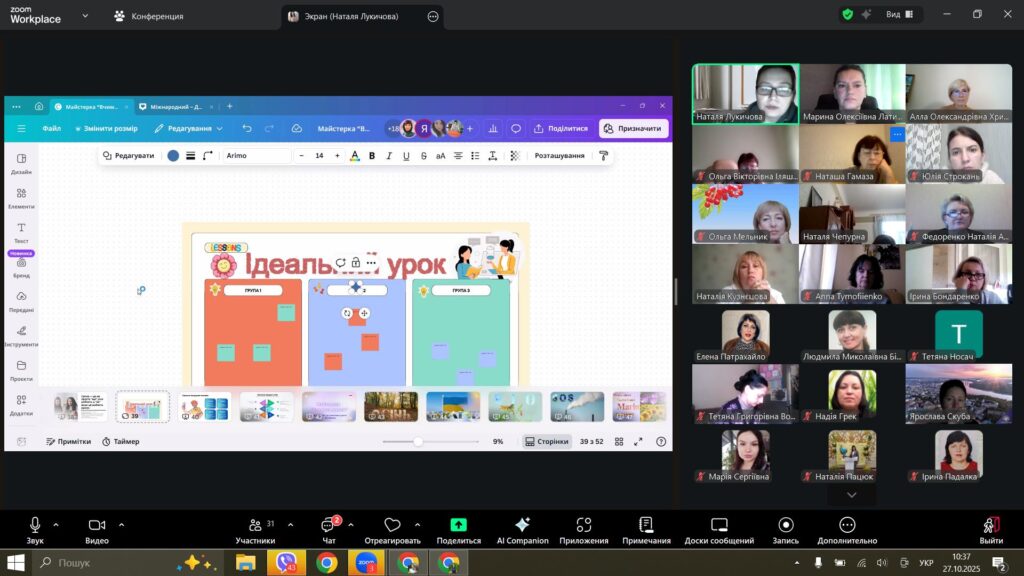Screen dimensions: 1024x576
Task: Open Google Chrome from the Windows taskbar
Action: 326,563
